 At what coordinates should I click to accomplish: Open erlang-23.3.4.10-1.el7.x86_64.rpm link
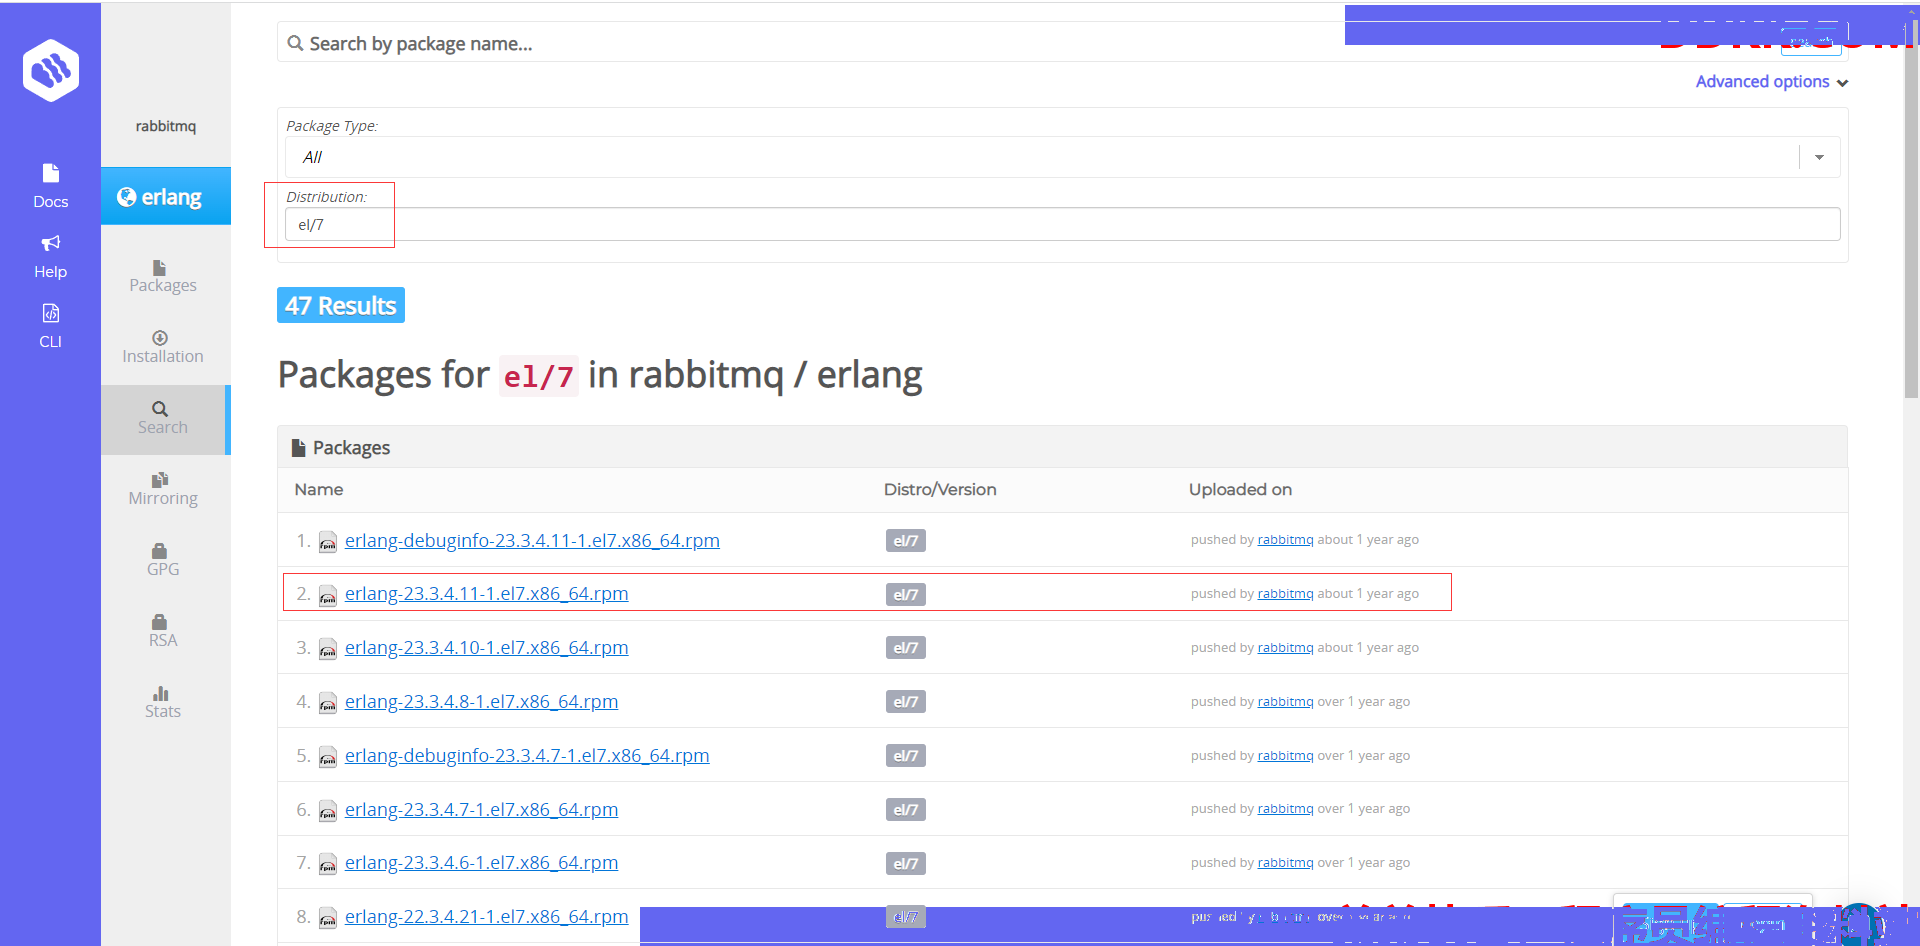(x=487, y=647)
